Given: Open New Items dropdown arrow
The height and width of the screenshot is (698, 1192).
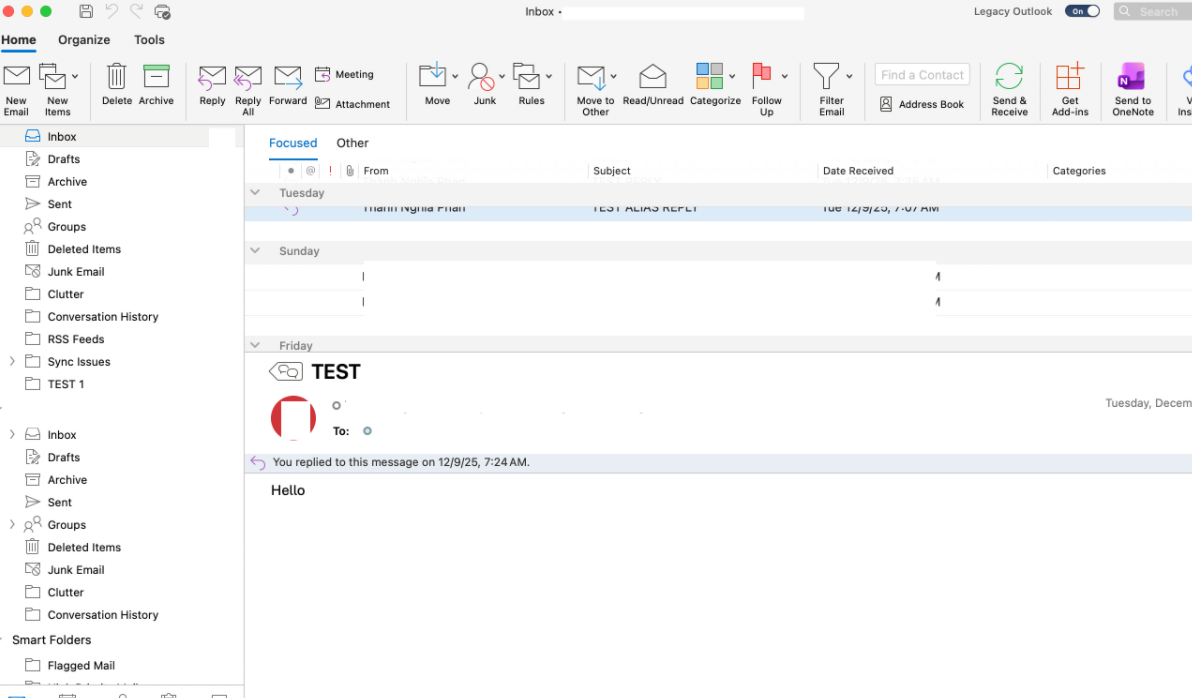Looking at the screenshot, I should (x=74, y=76).
